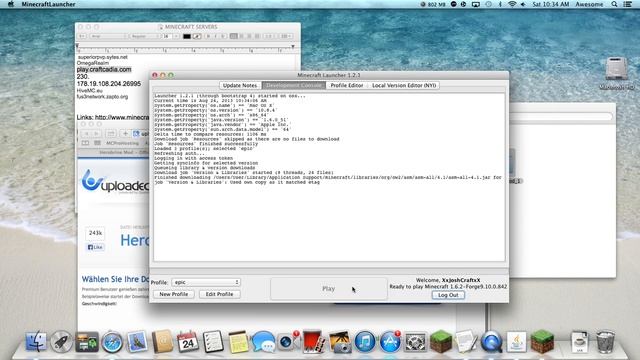Open the font size combo box in TextEdit
Viewport: 640px width, 360px height.
[171, 36]
